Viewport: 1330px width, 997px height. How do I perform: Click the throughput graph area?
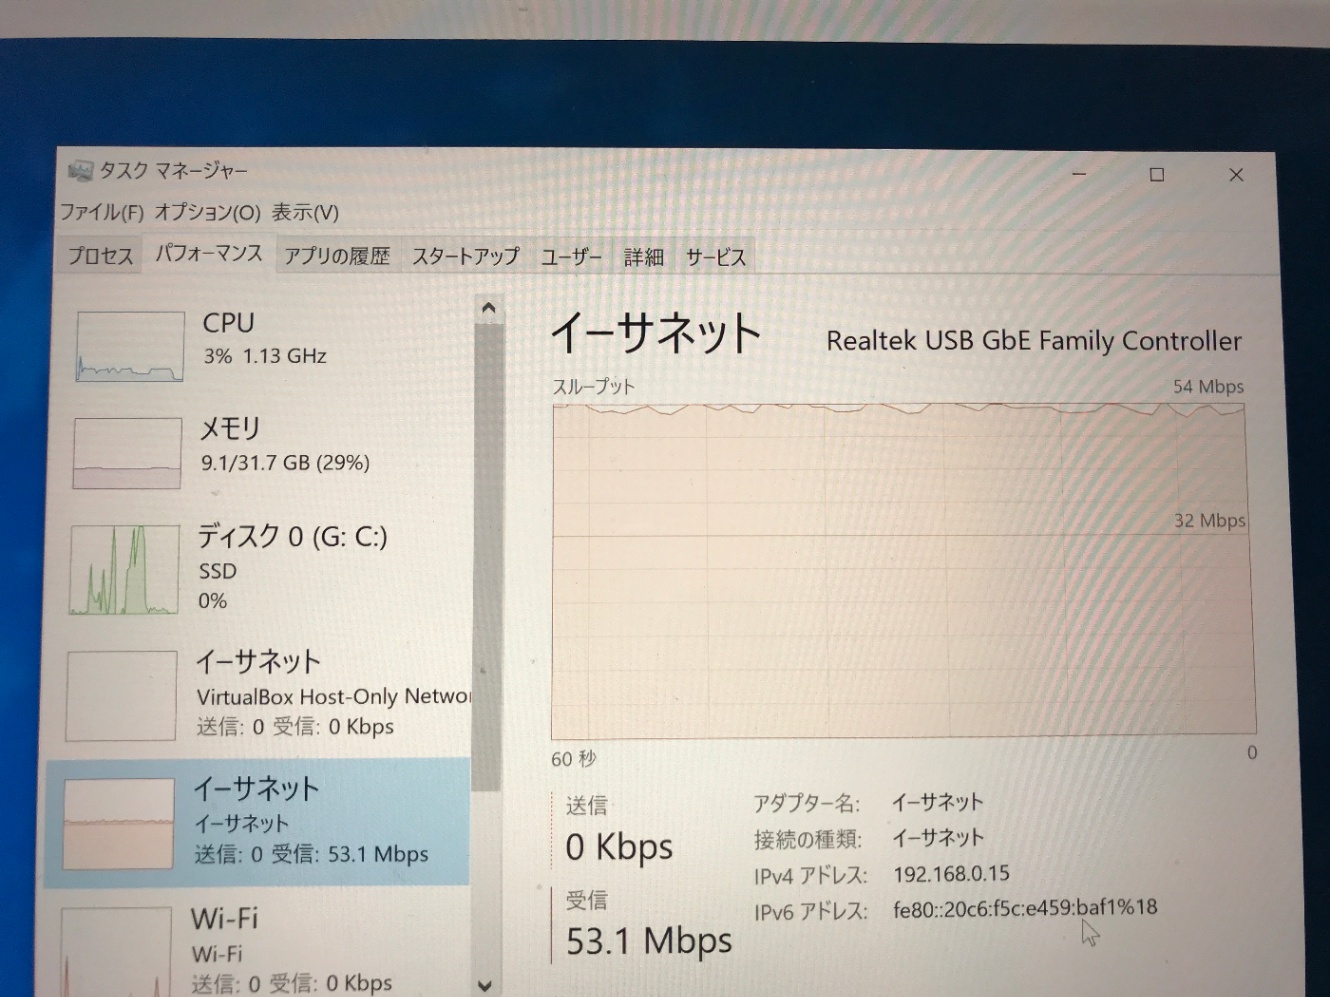point(903,571)
